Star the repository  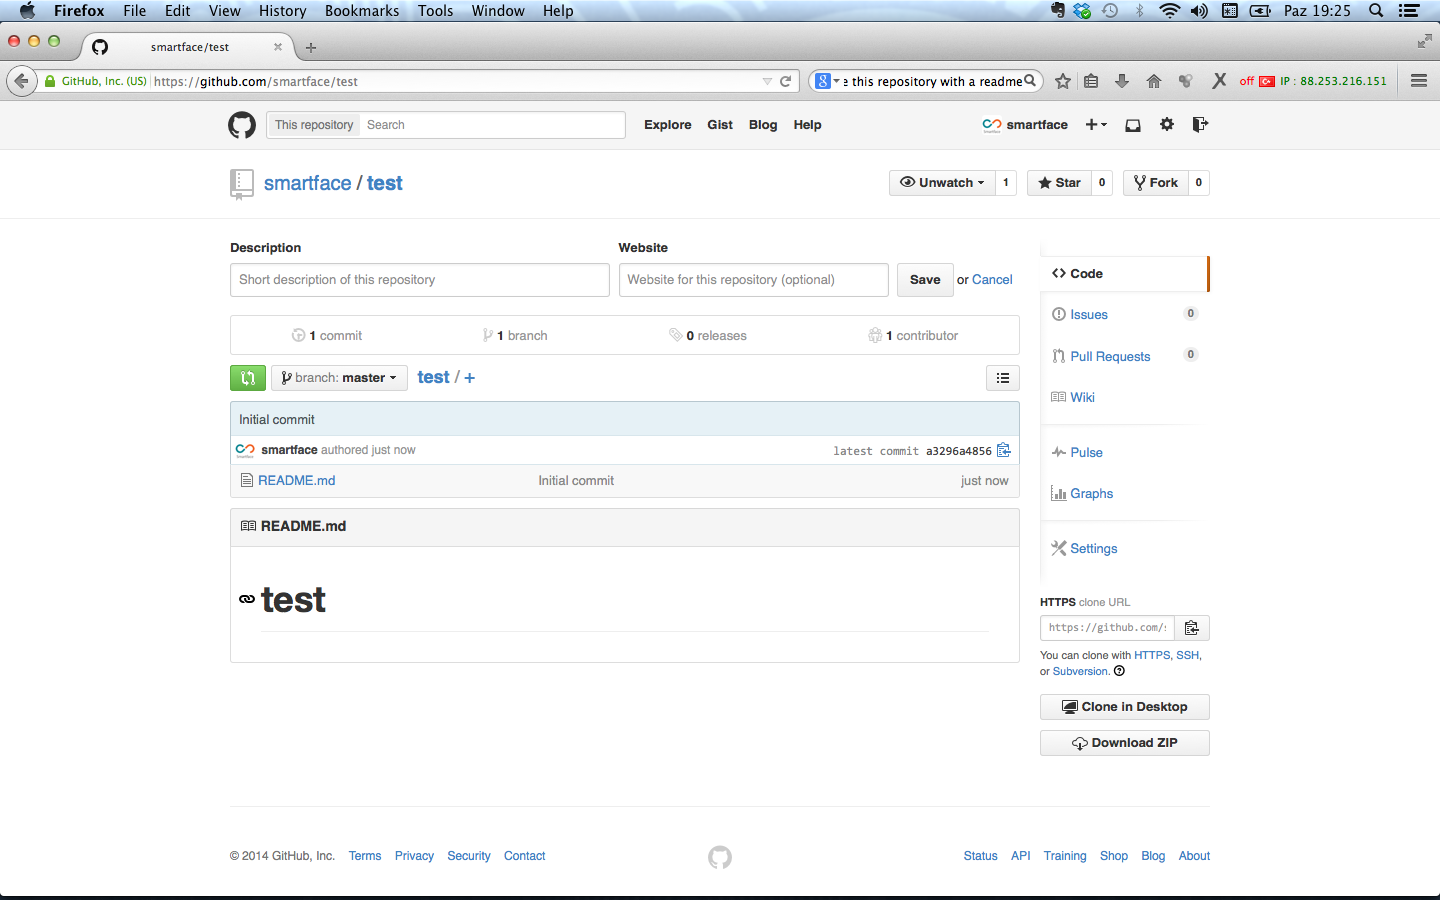[x=1059, y=183]
